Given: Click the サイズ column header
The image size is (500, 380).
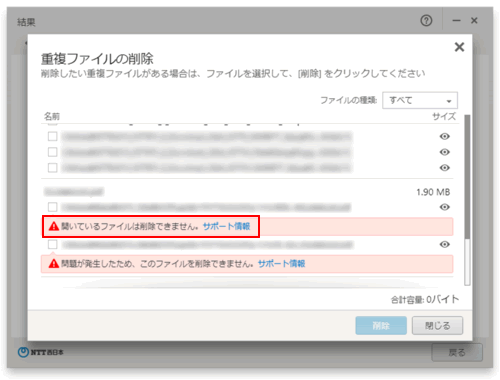Looking at the screenshot, I should point(444,116).
